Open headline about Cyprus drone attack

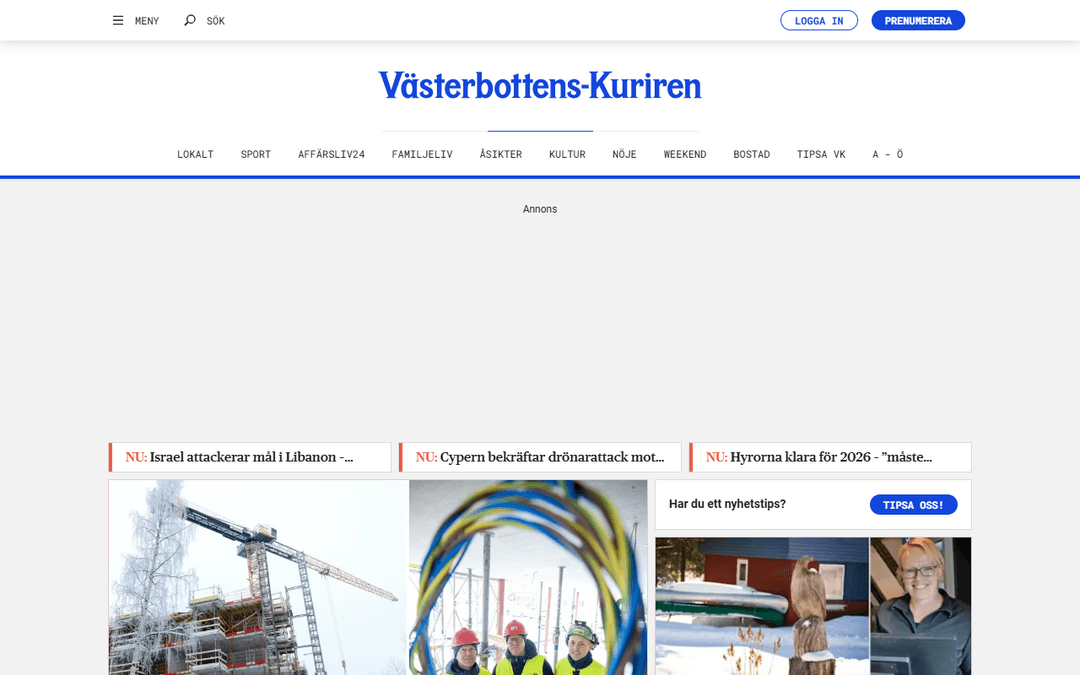pyautogui.click(x=540, y=457)
